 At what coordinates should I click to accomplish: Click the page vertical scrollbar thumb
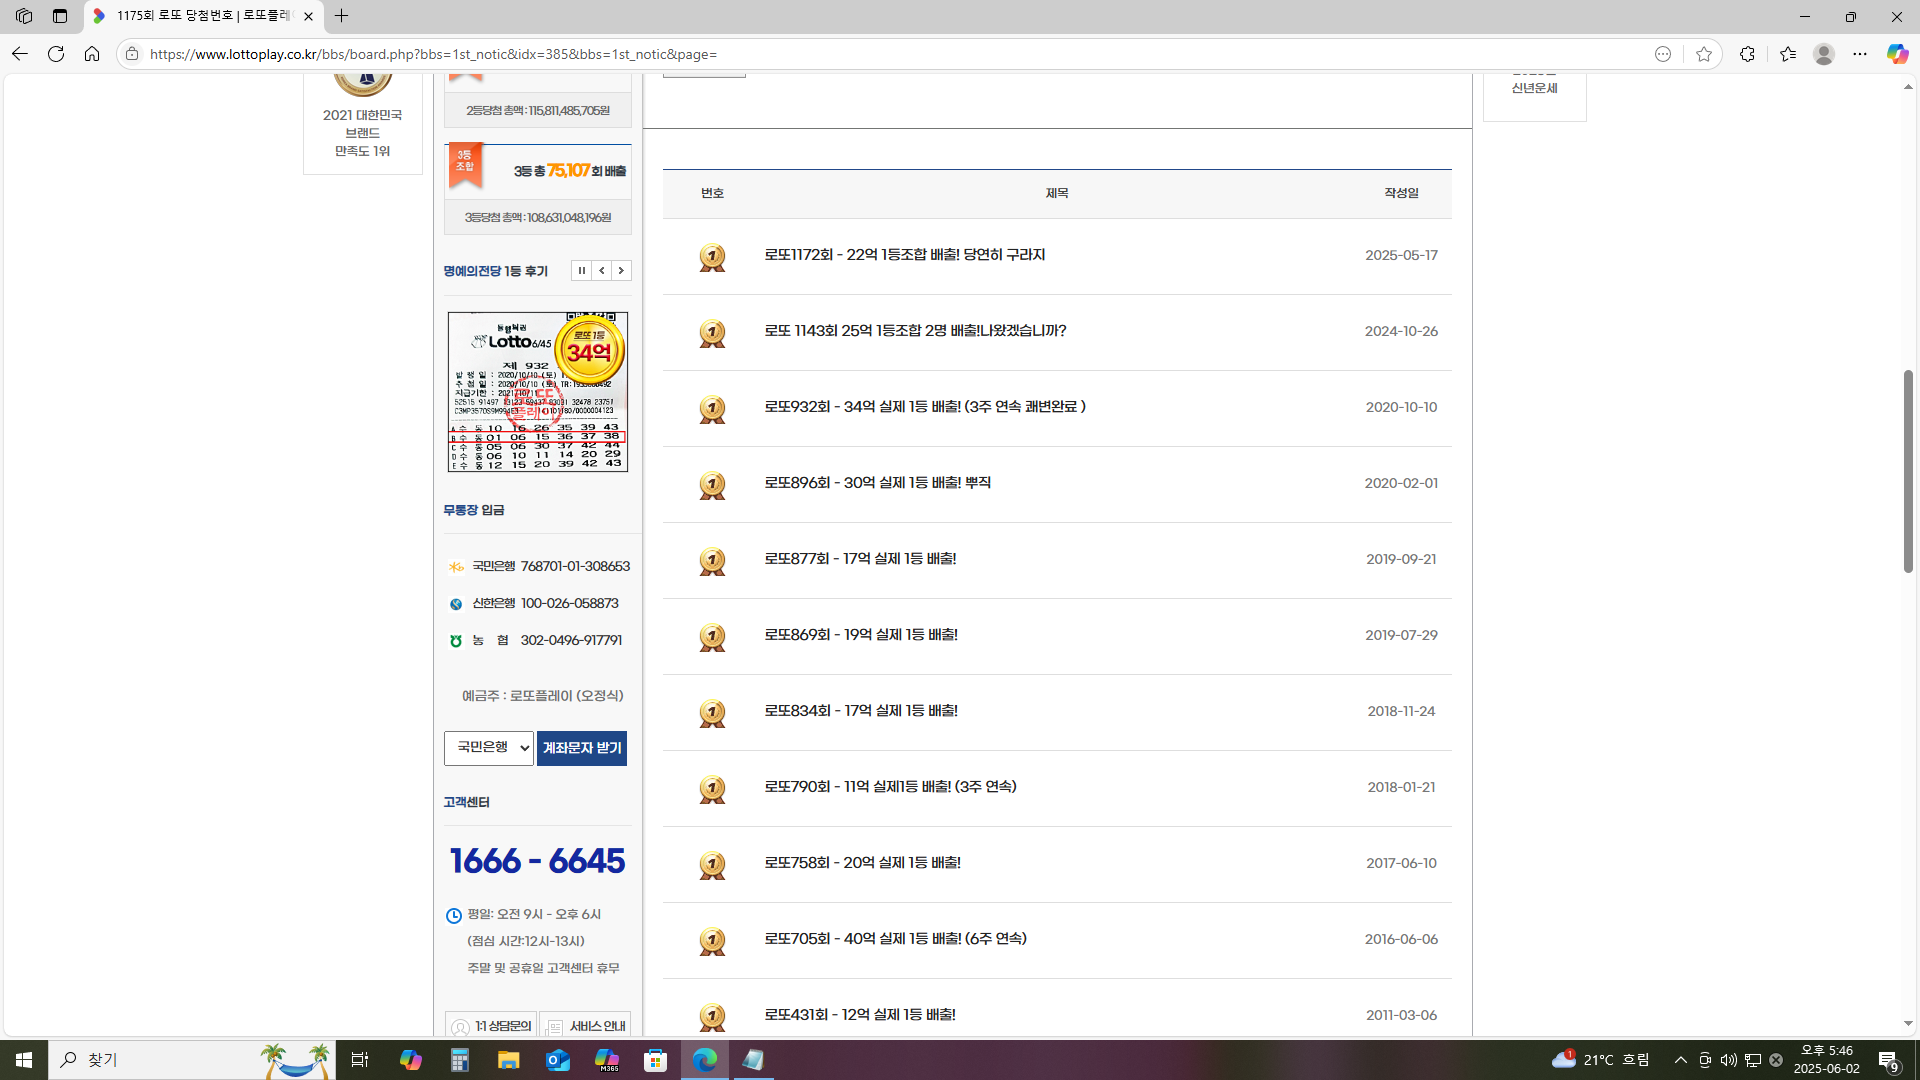(1908, 470)
